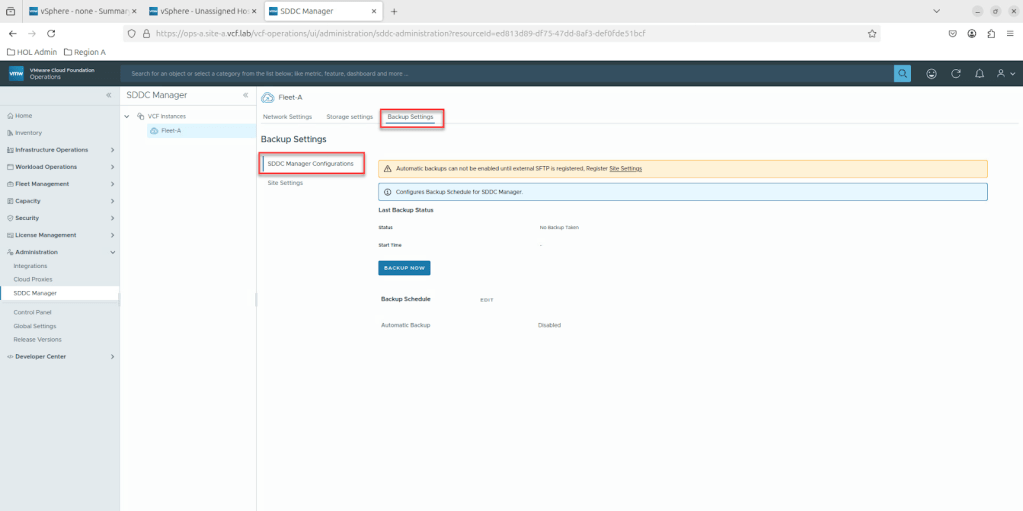Image resolution: width=1023 pixels, height=511 pixels.
Task: Click the BACKUP NOW button
Action: click(405, 268)
